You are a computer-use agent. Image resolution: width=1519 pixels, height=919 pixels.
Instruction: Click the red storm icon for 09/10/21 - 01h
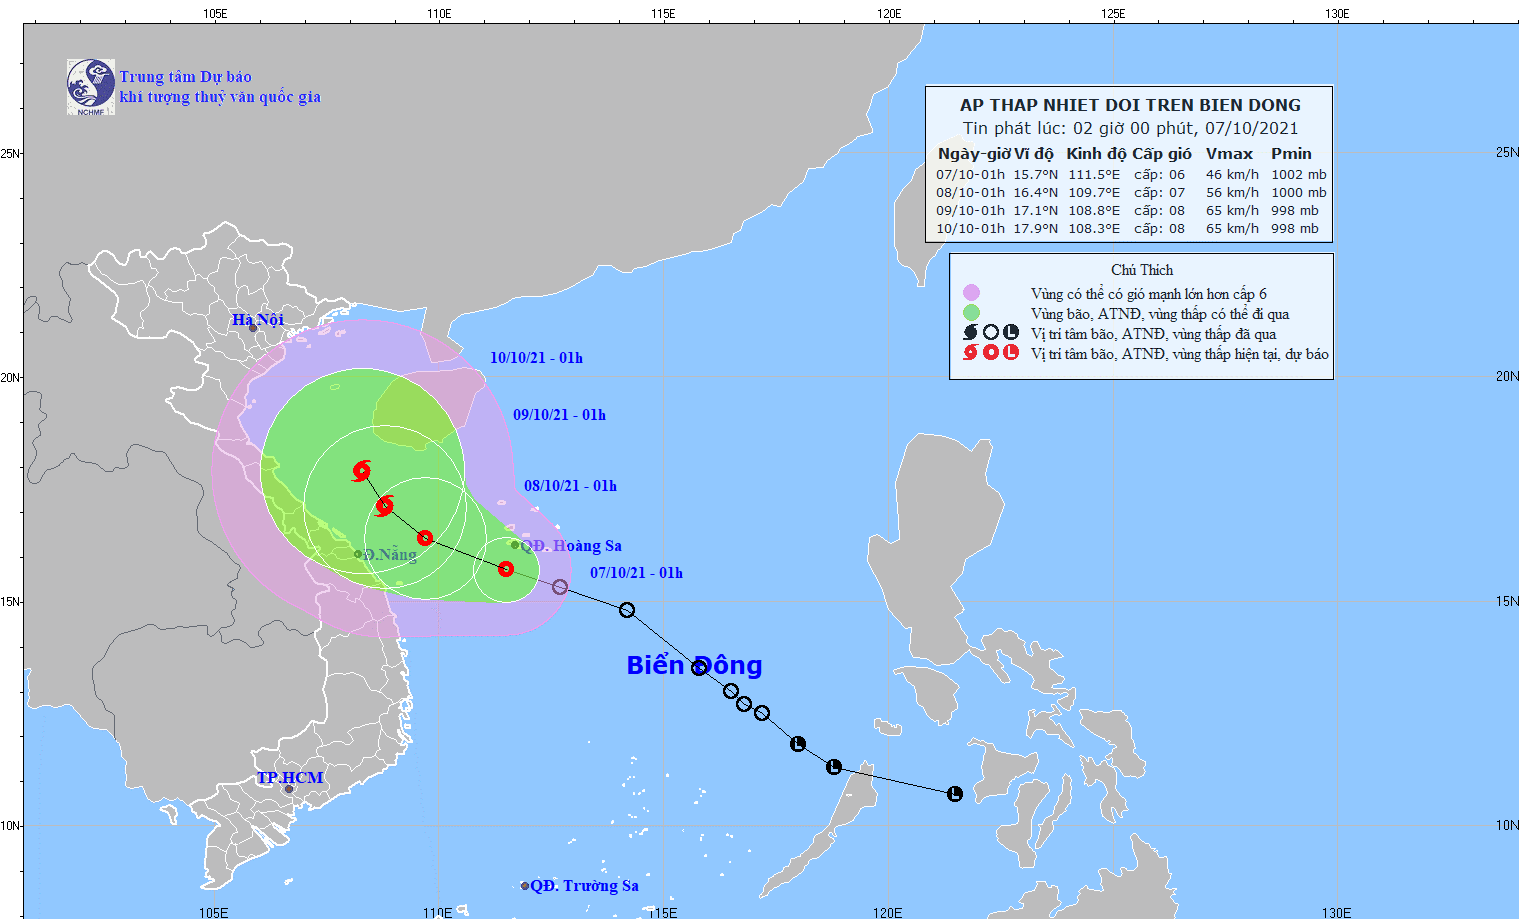tap(385, 506)
